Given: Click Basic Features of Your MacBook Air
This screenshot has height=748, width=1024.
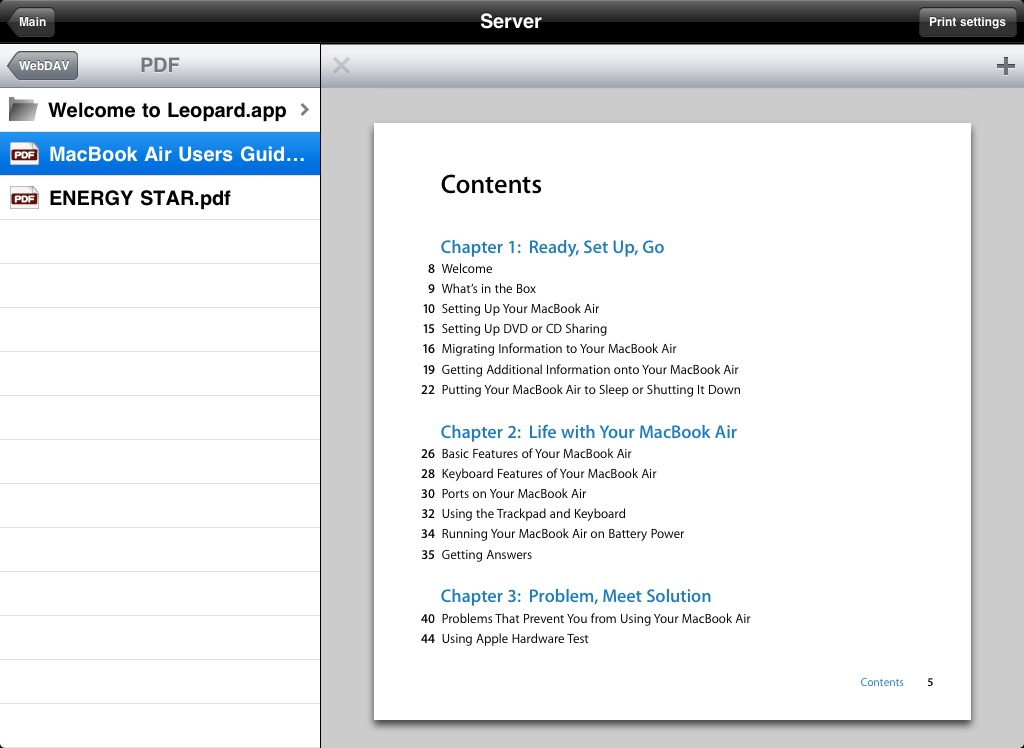Looking at the screenshot, I should (536, 453).
